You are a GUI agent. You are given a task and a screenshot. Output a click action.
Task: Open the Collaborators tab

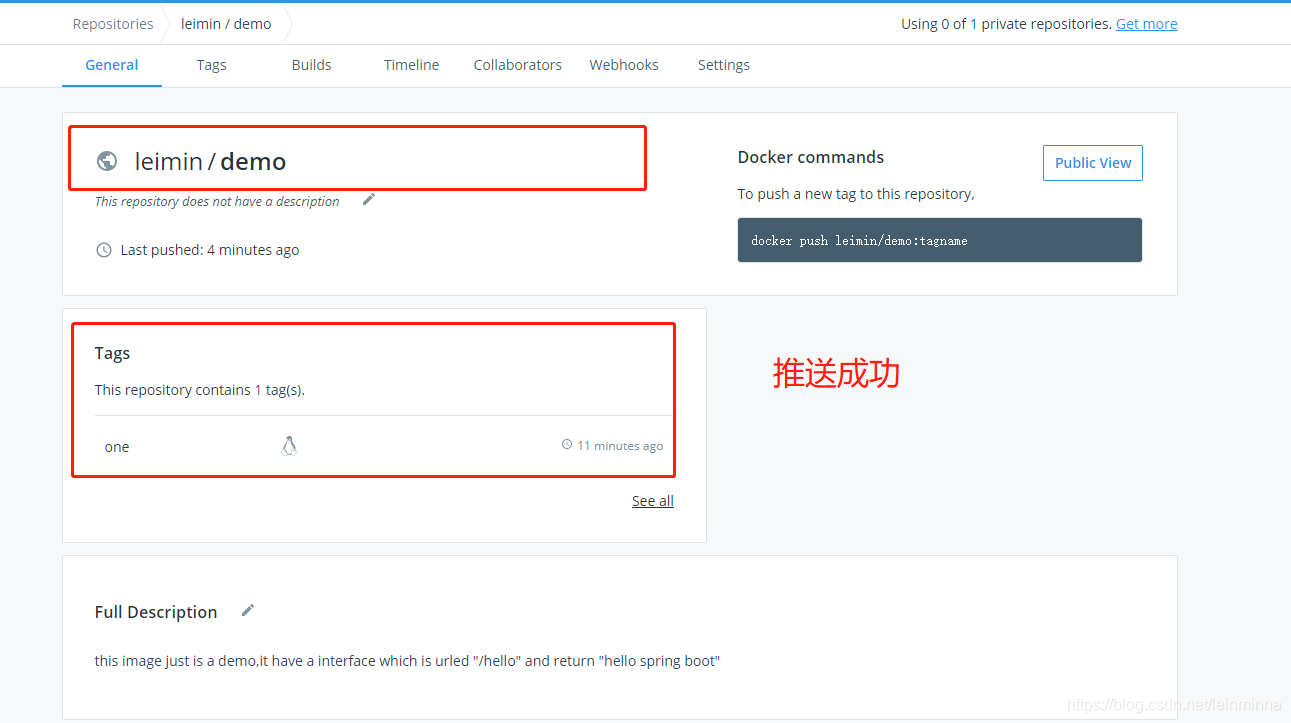click(518, 65)
